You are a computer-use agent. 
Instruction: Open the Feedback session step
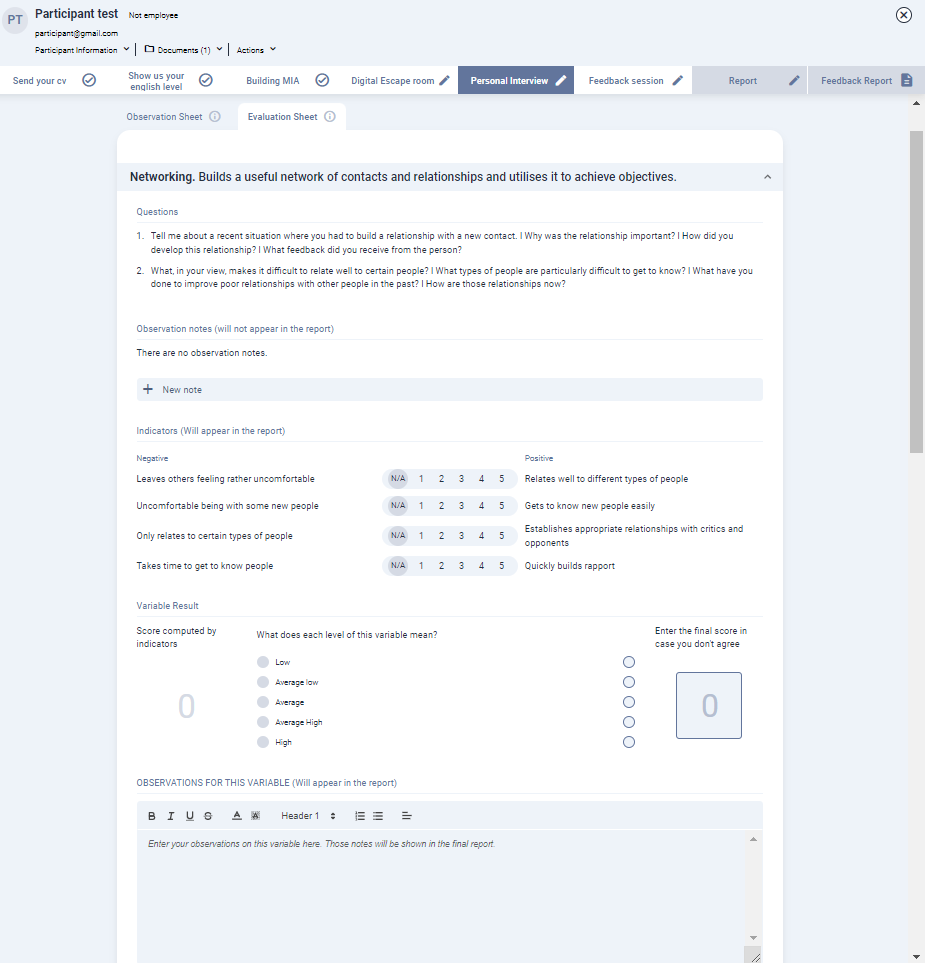pyautogui.click(x=626, y=81)
